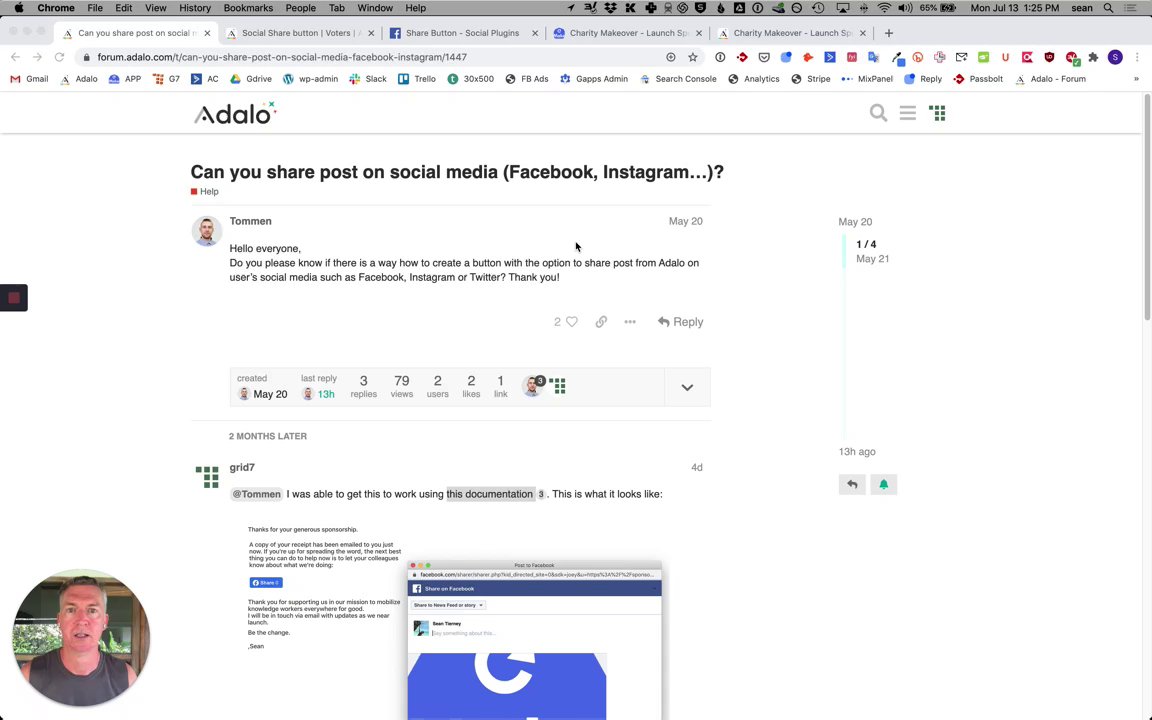Show more bookmarks with the overflow arrows
The image size is (1152, 720).
[1136, 79]
